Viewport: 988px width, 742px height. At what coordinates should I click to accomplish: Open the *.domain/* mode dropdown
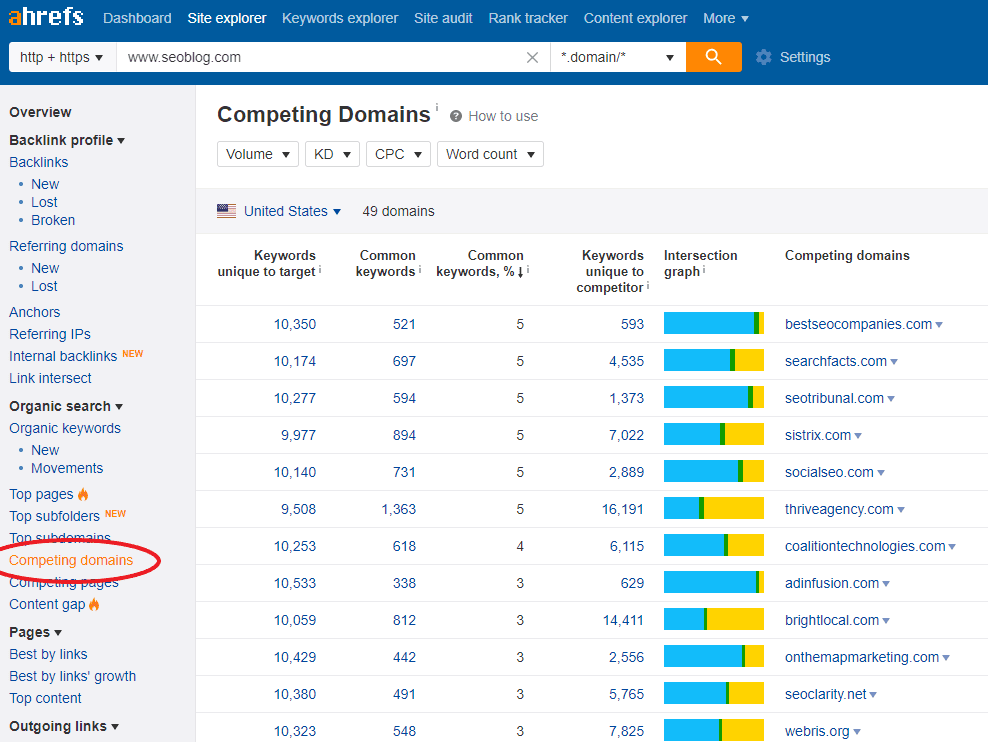tap(618, 57)
